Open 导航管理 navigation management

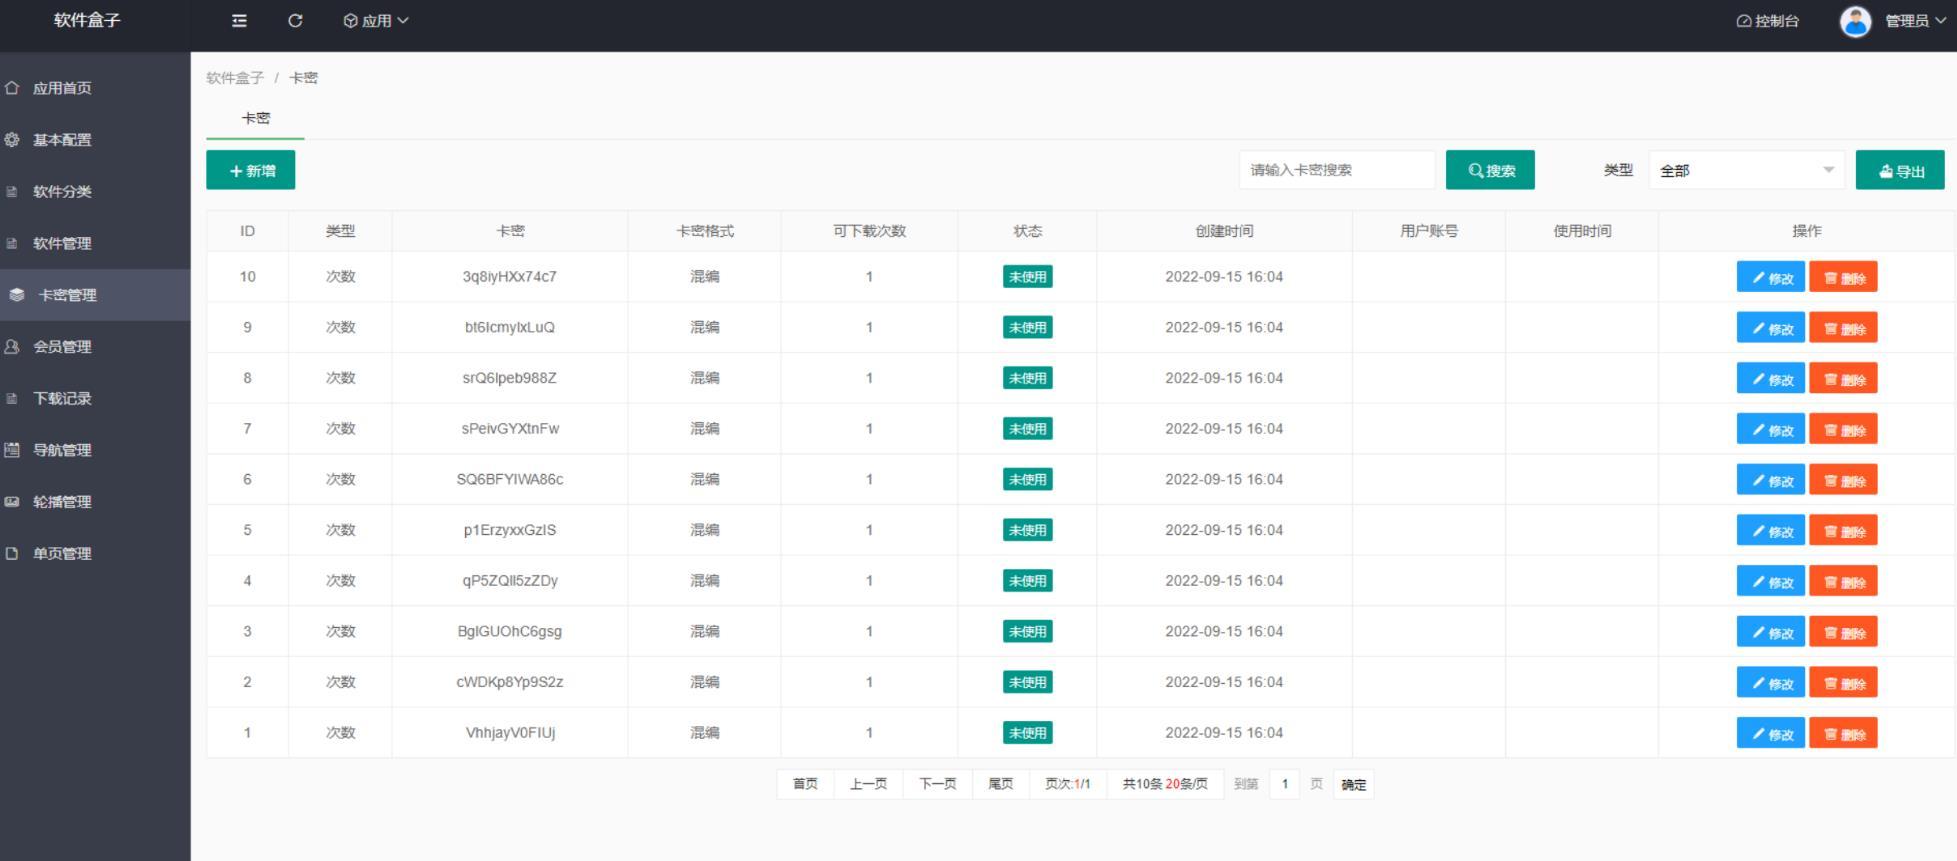(x=62, y=450)
